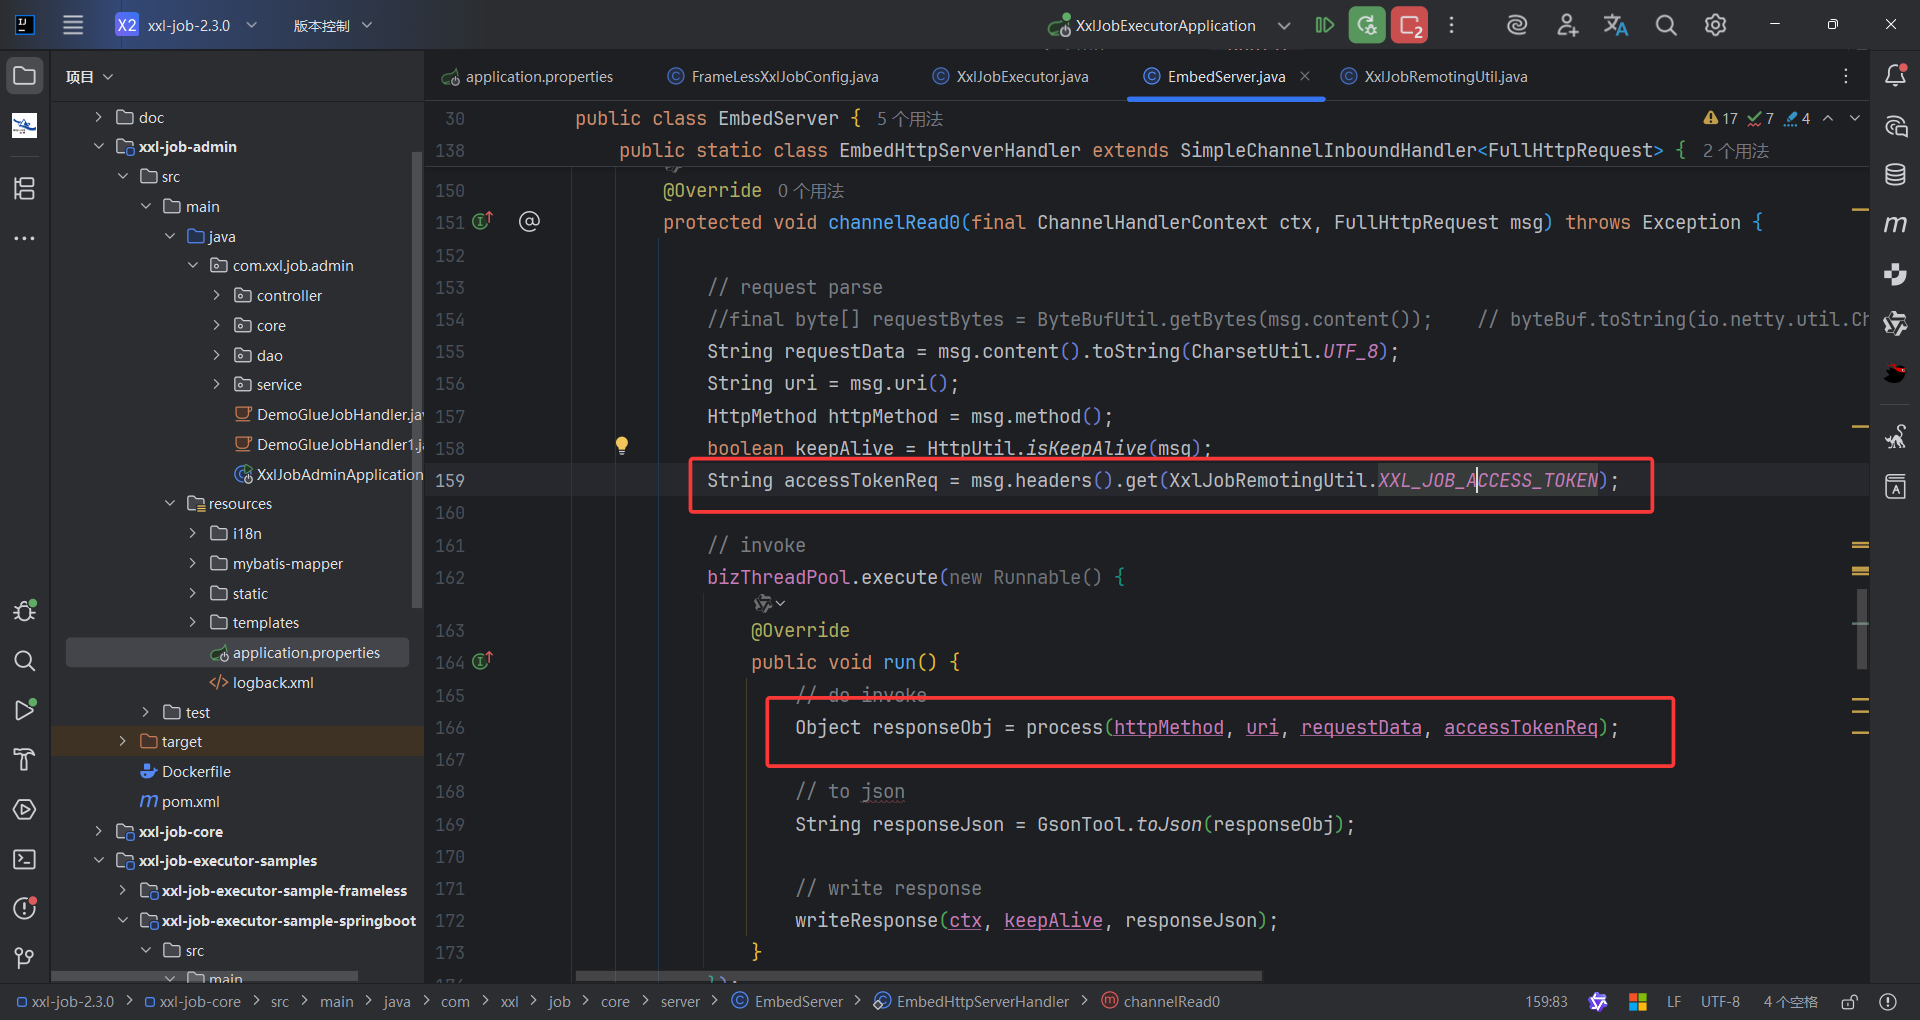
Task: Open the Notifications bell
Action: click(1895, 76)
